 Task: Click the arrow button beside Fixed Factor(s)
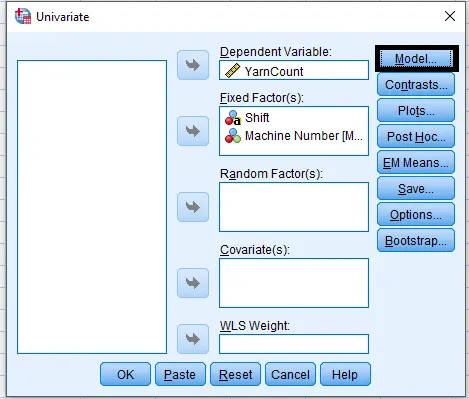[193, 131]
